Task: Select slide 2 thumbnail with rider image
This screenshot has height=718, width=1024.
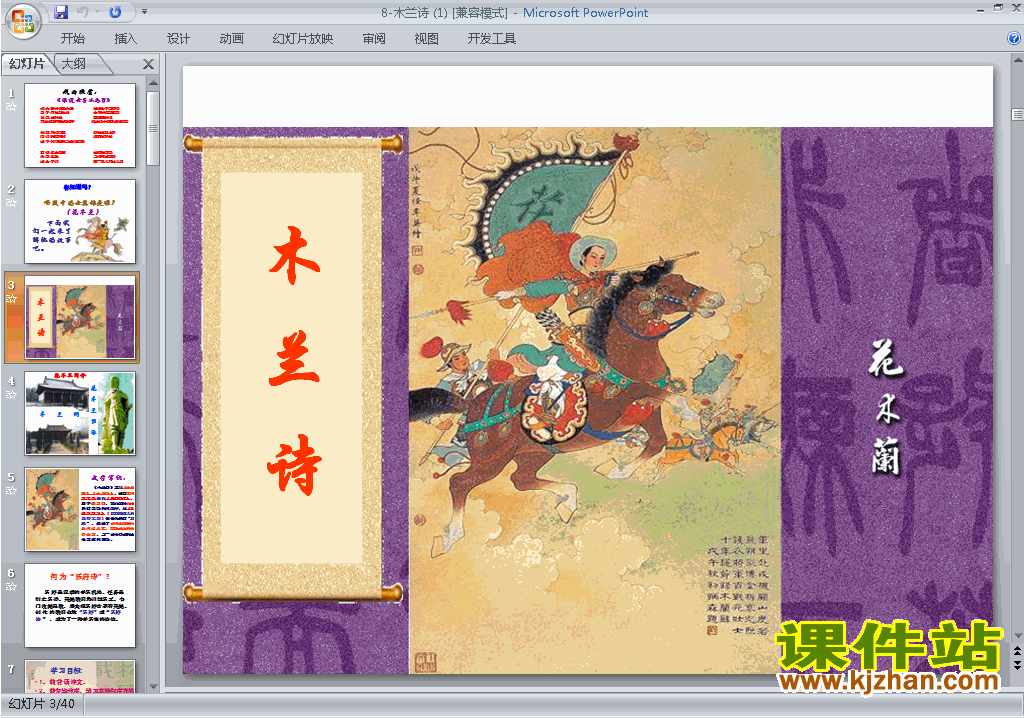Action: click(80, 221)
